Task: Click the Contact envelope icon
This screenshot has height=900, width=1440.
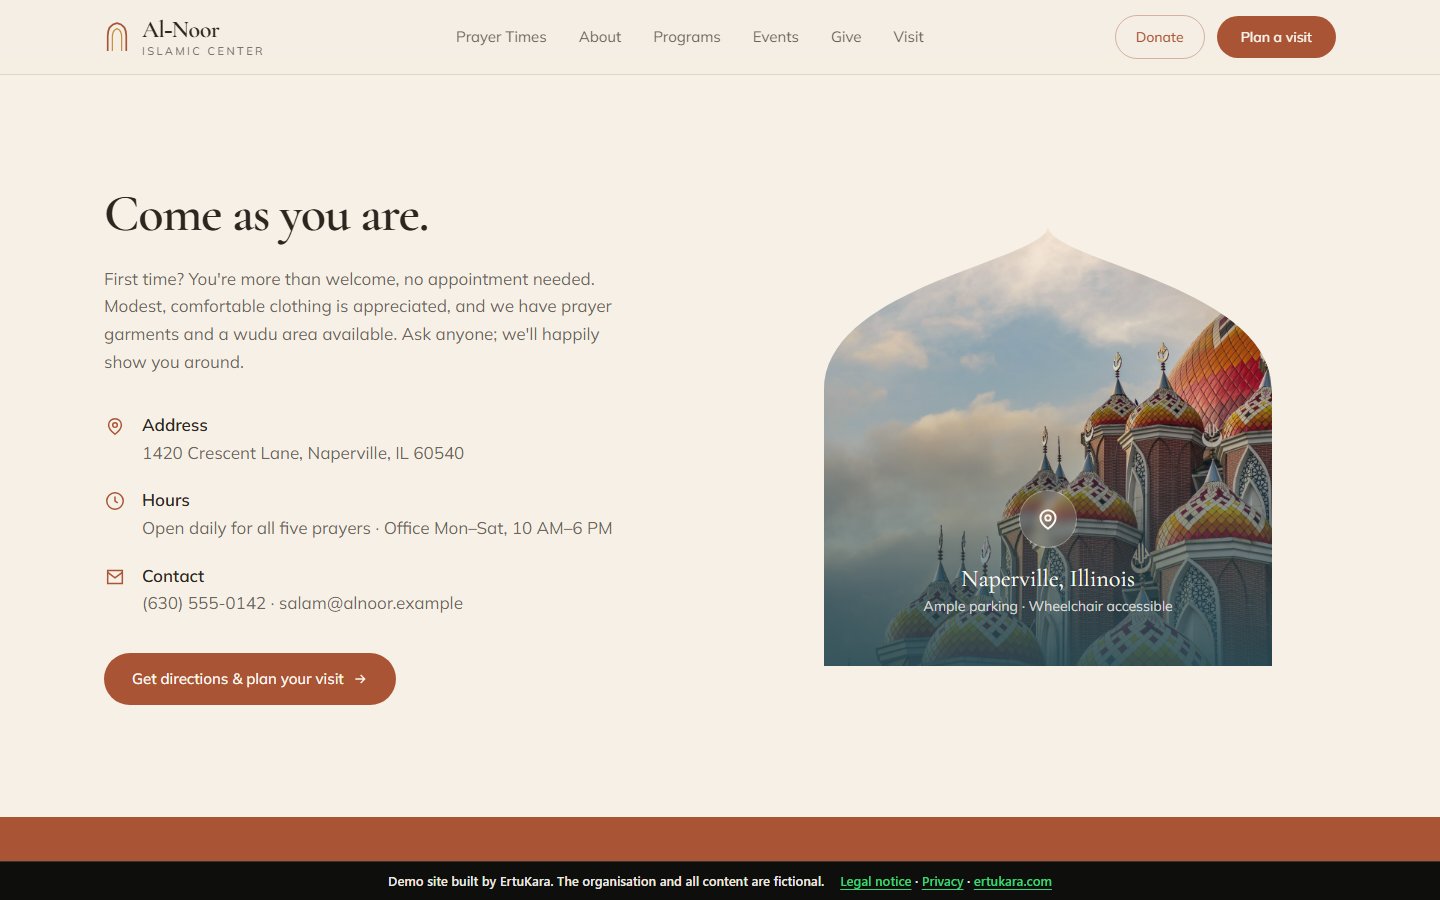Action: click(115, 577)
